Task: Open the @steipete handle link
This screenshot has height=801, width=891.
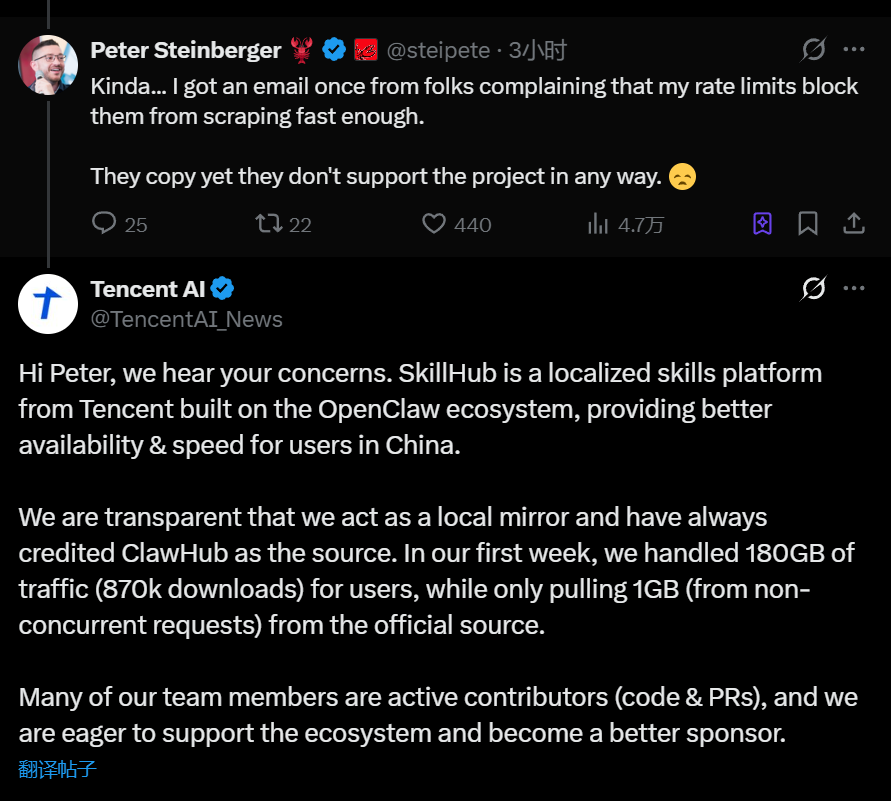Action: tap(438, 50)
